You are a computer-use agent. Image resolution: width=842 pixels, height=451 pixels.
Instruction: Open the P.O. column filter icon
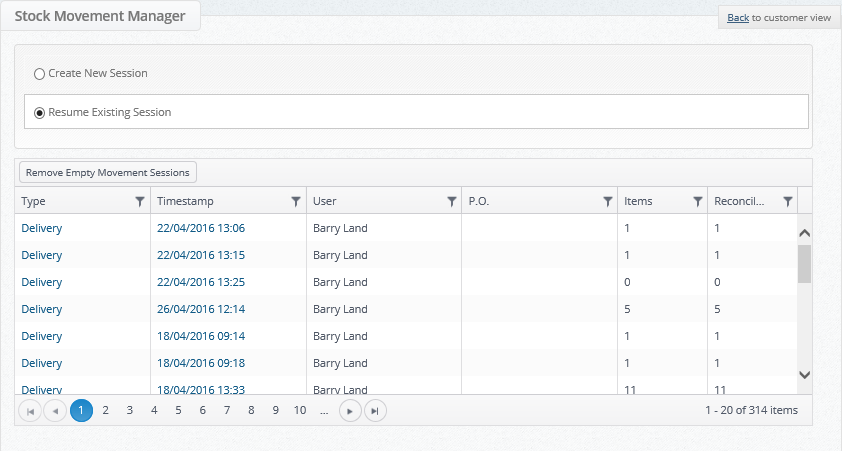pyautogui.click(x=607, y=201)
